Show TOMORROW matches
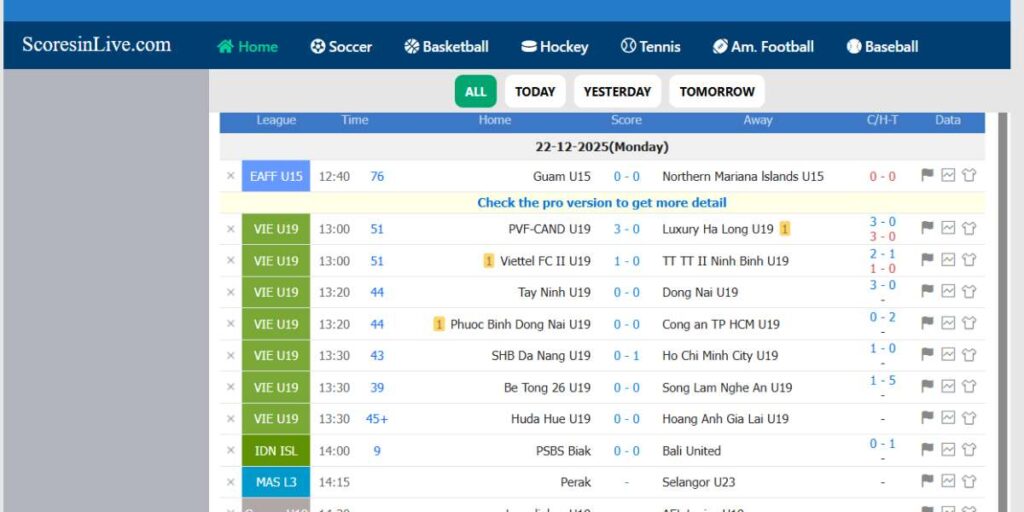1024x512 pixels. [717, 92]
